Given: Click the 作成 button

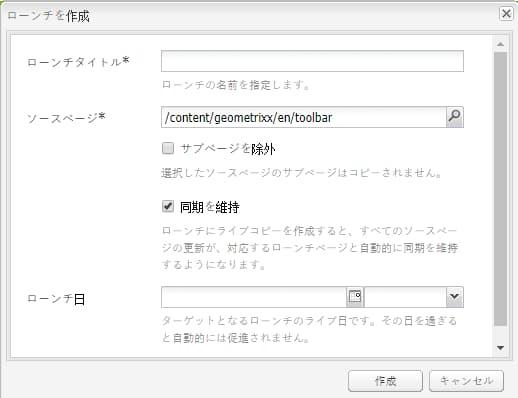Looking at the screenshot, I should coord(385,381).
